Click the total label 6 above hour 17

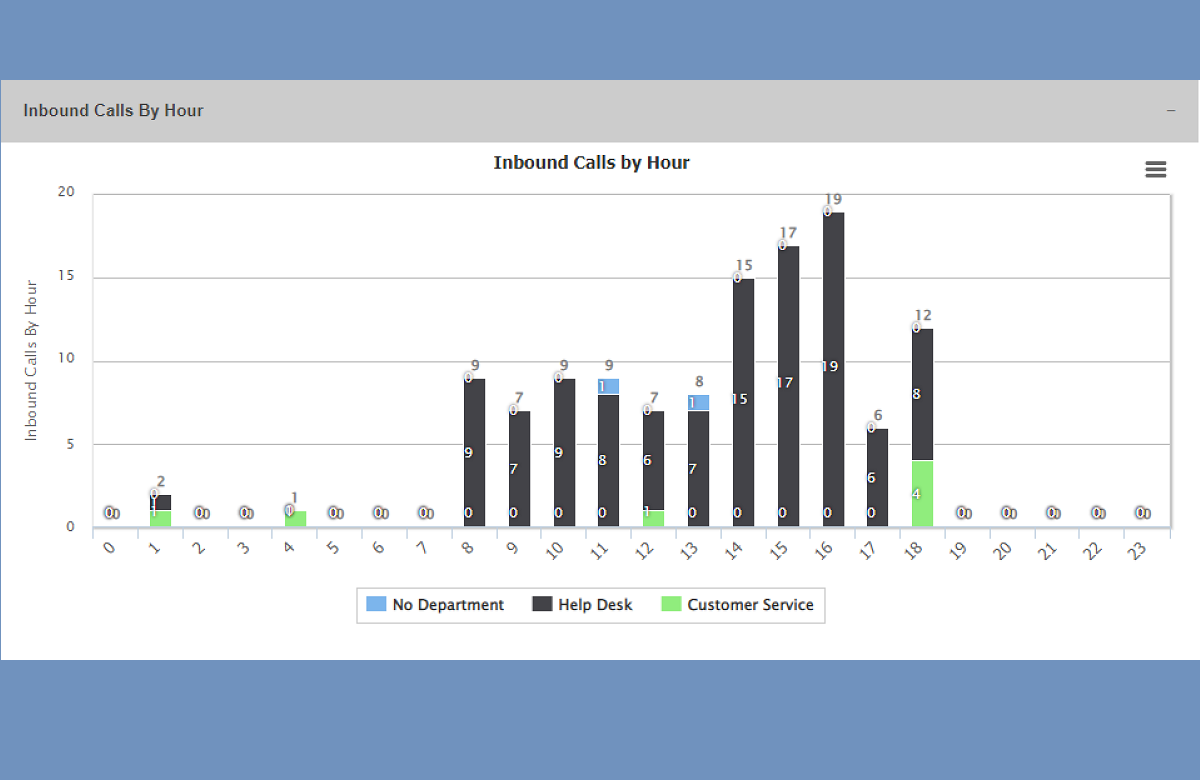pos(878,416)
